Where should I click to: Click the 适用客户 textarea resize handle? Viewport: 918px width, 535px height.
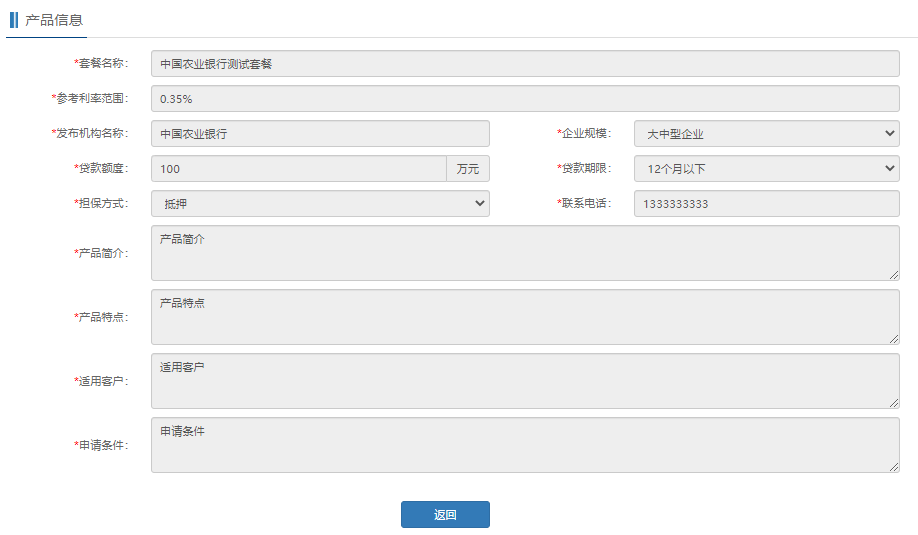click(x=893, y=403)
